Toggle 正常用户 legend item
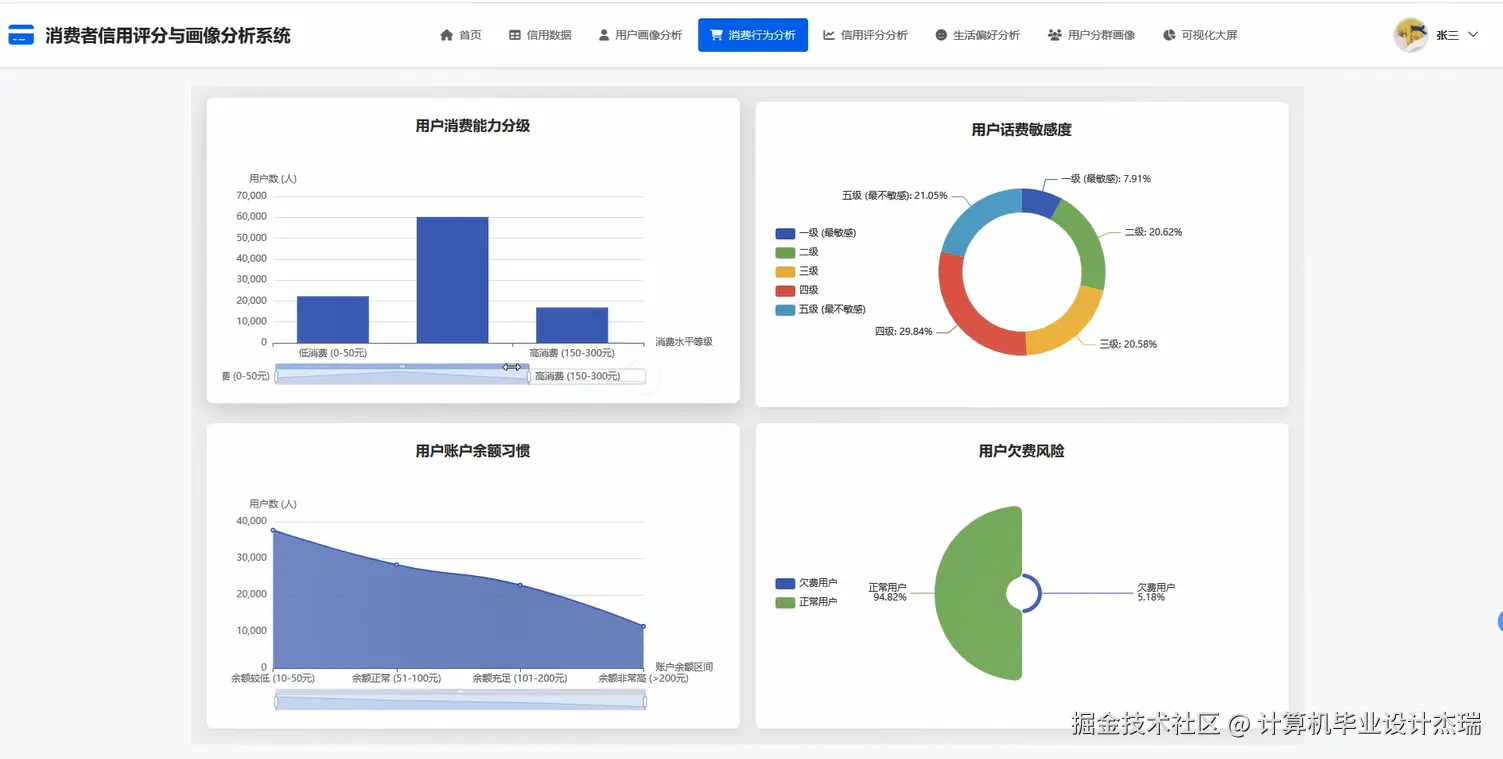 [x=806, y=602]
